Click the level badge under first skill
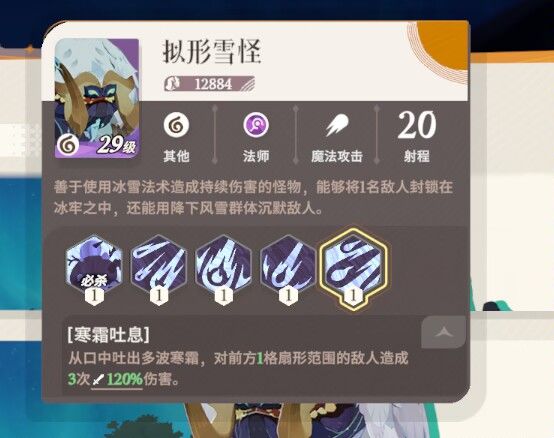This screenshot has height=438, width=554. [x=94, y=295]
